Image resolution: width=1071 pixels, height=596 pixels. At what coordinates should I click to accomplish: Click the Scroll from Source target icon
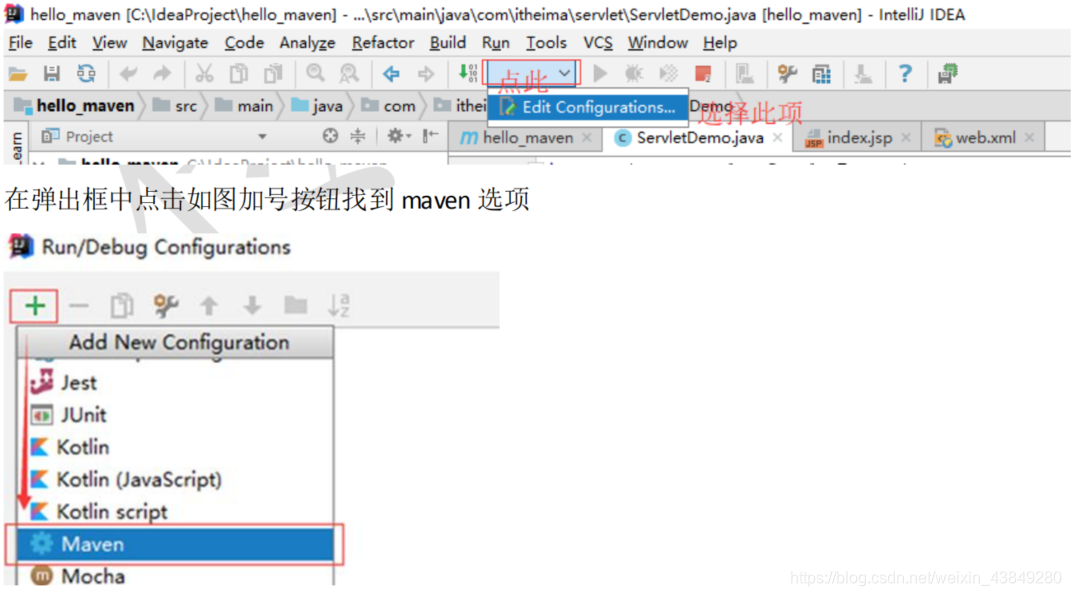click(330, 137)
